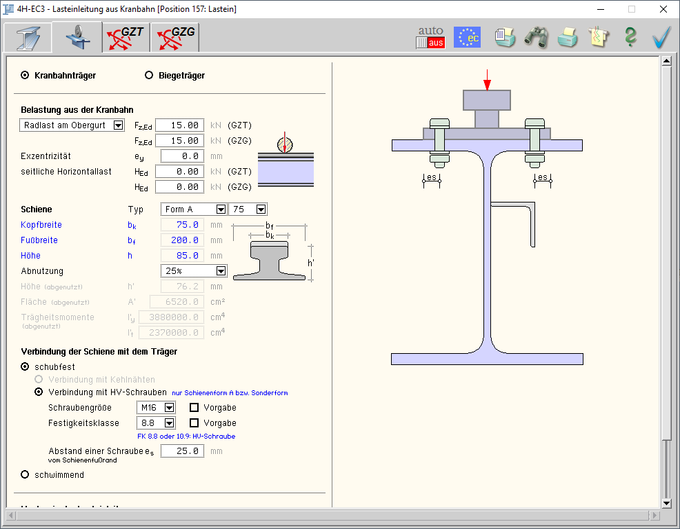Select the Biegeträger radio button
680x529 pixels.
(x=150, y=75)
